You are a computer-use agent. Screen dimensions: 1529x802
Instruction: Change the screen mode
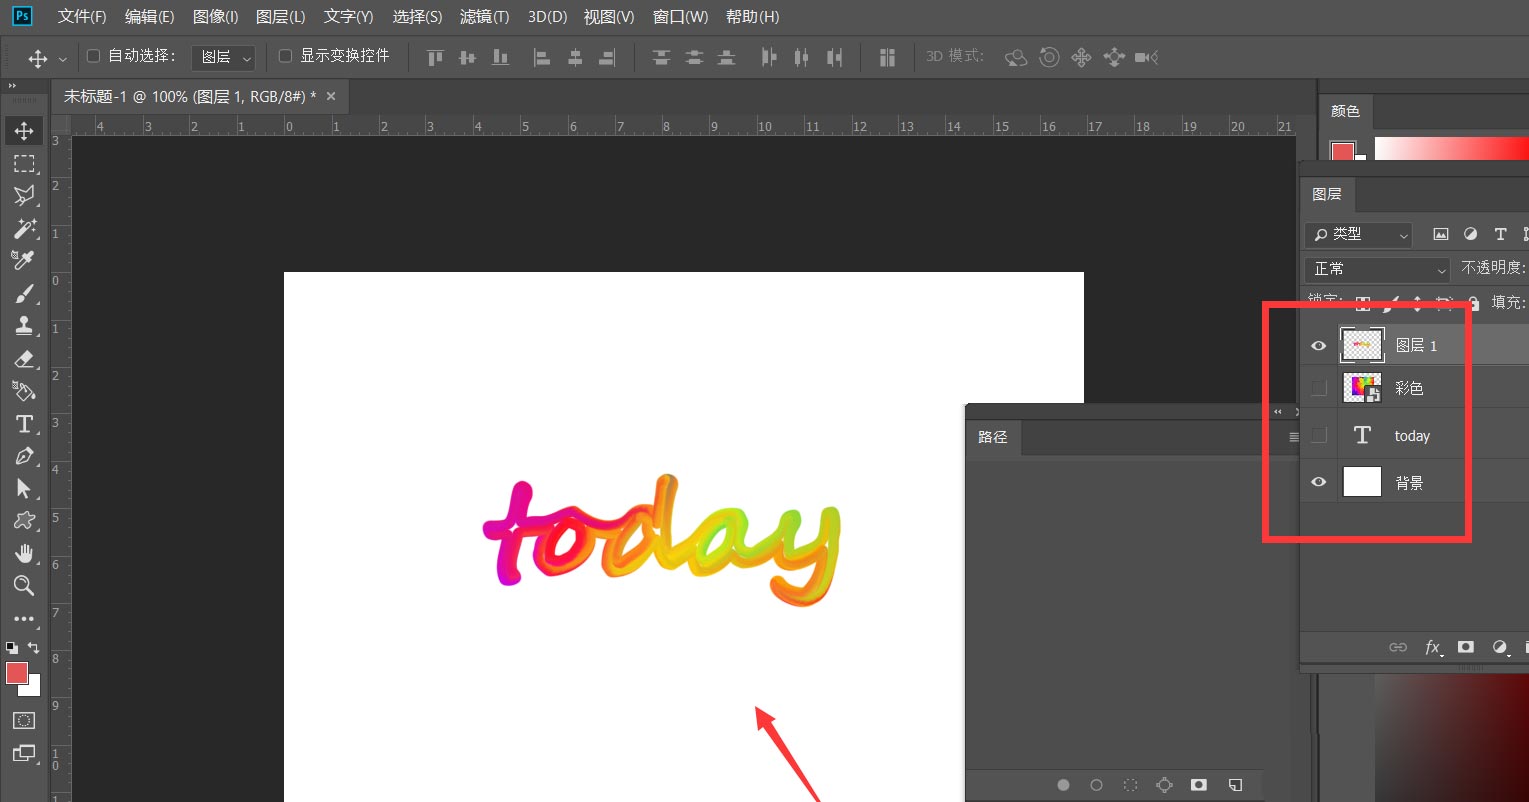[x=24, y=753]
